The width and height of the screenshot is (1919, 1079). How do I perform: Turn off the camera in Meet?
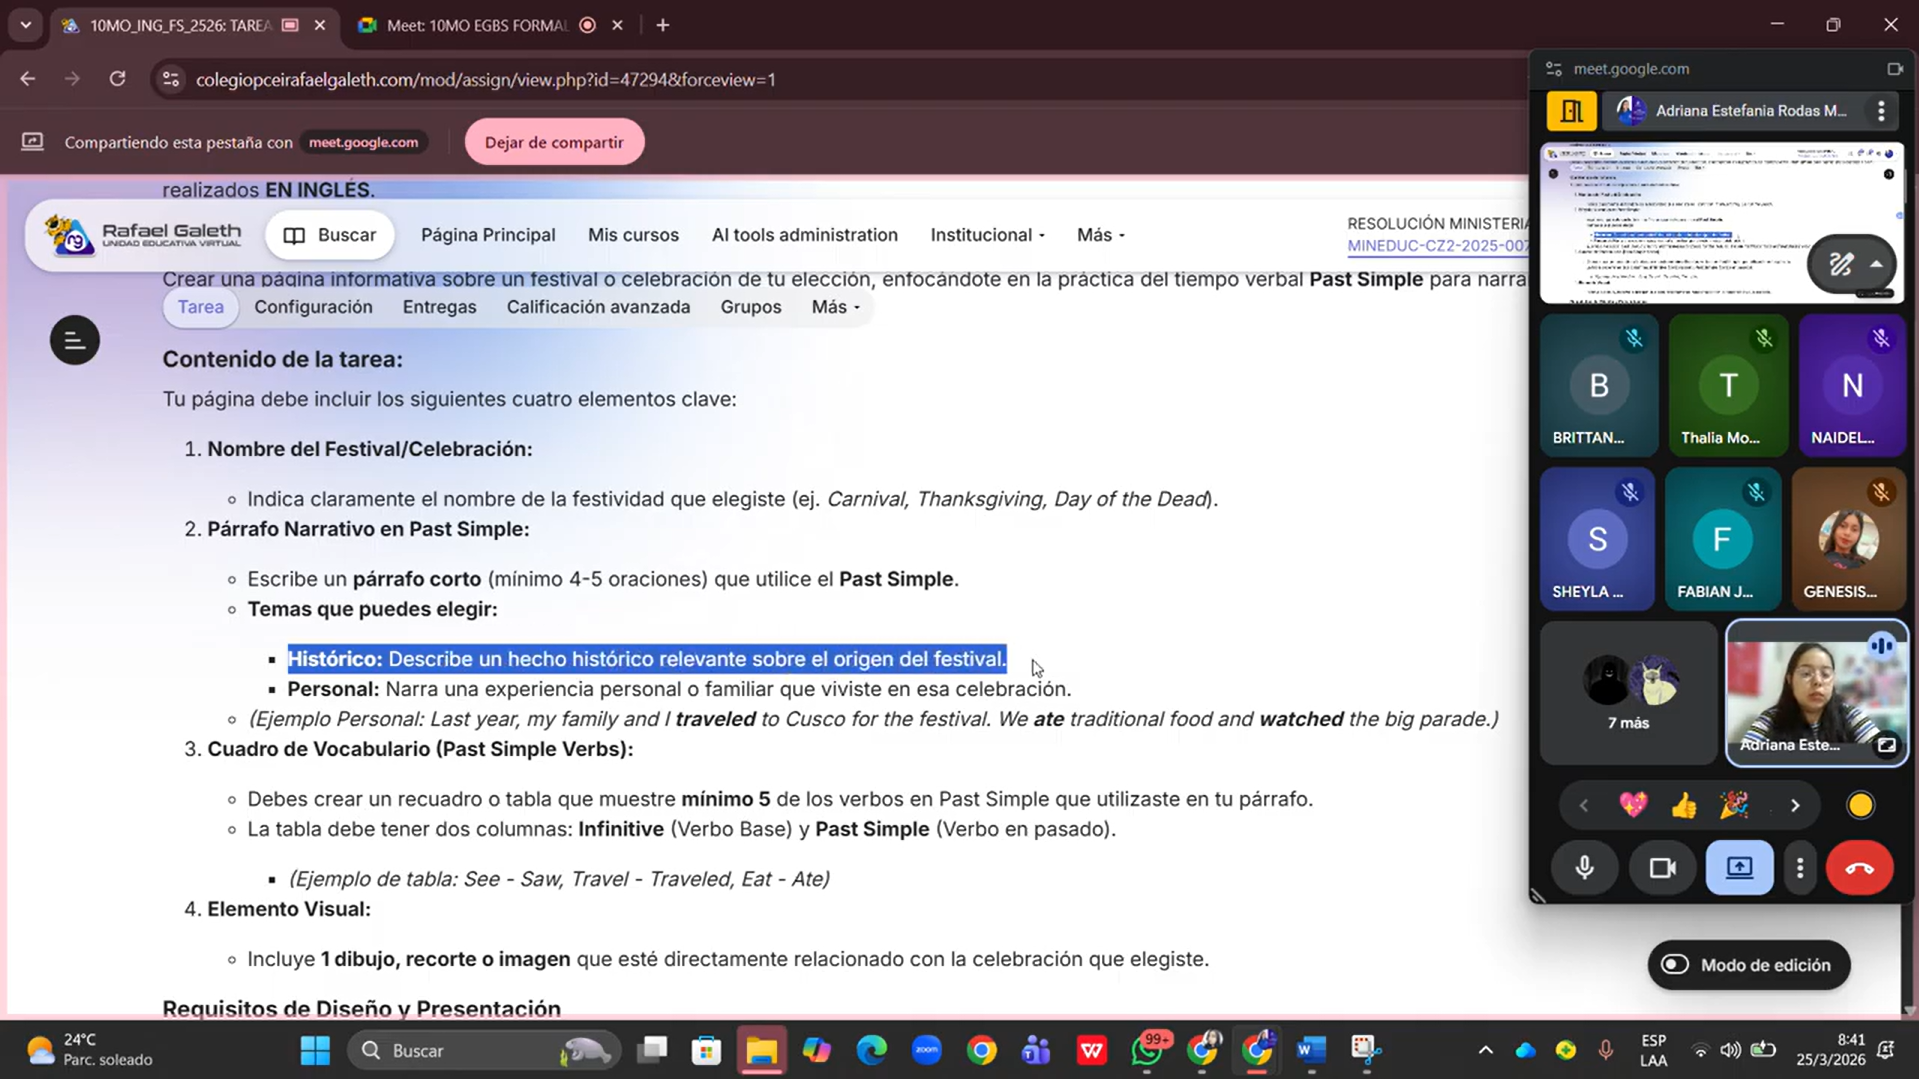[1662, 868]
